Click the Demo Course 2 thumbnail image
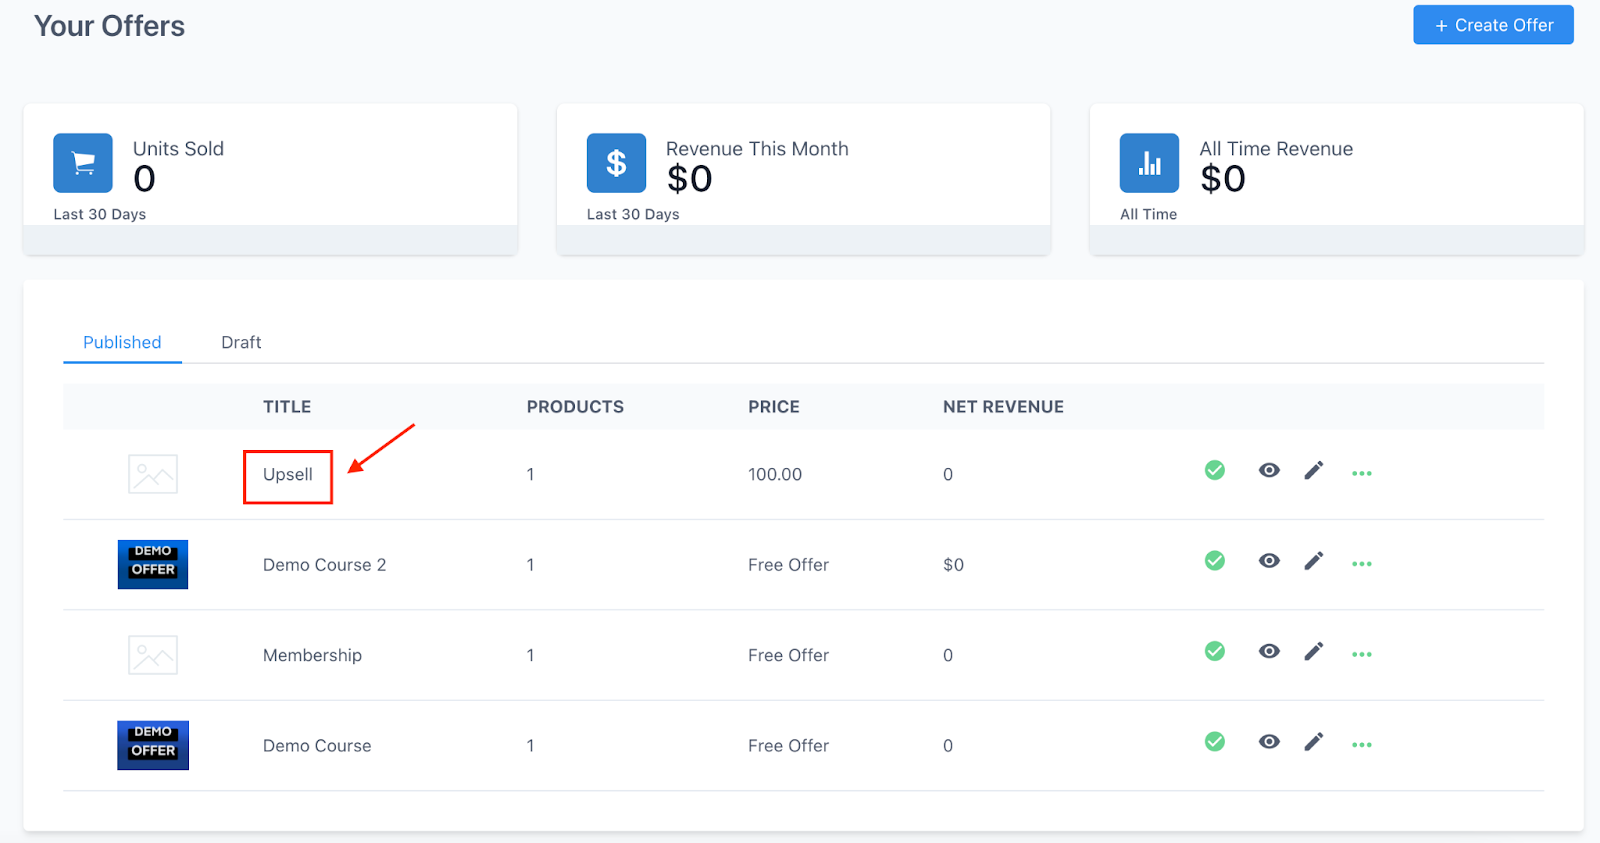Viewport: 1600px width, 843px height. [x=153, y=565]
